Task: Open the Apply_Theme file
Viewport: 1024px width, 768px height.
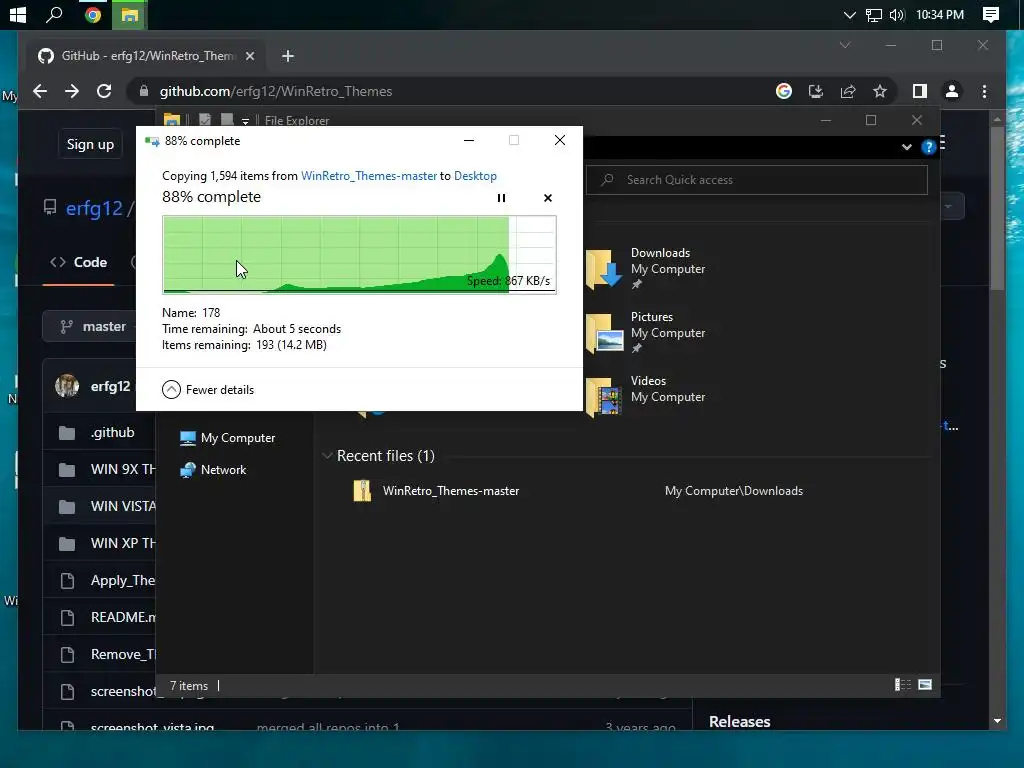Action: 123,581
